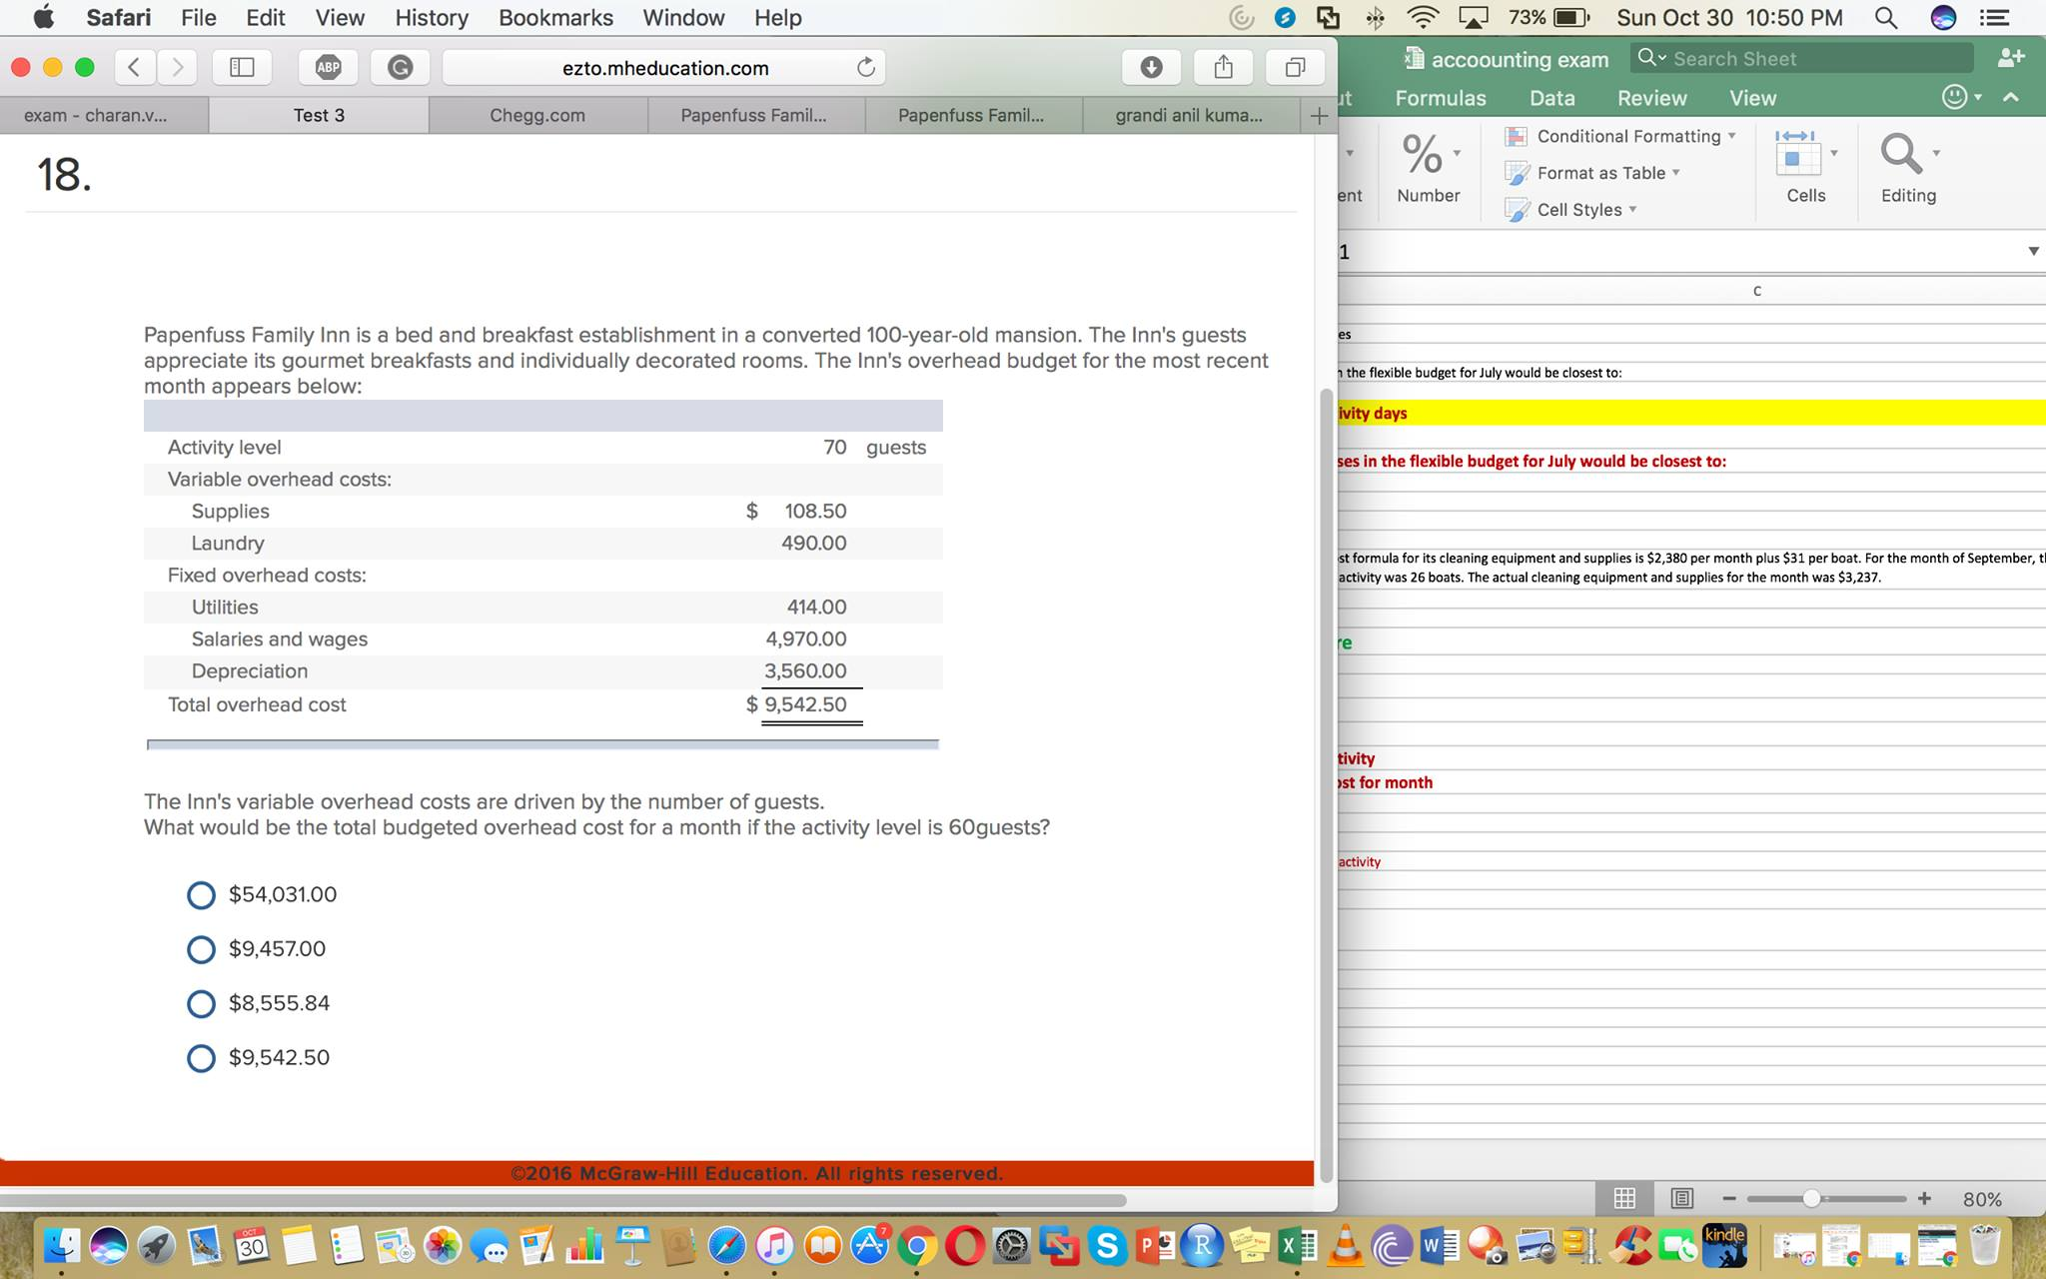This screenshot has width=2046, height=1279.
Task: Open the Cells group dropdown arrow
Action: 1834,154
